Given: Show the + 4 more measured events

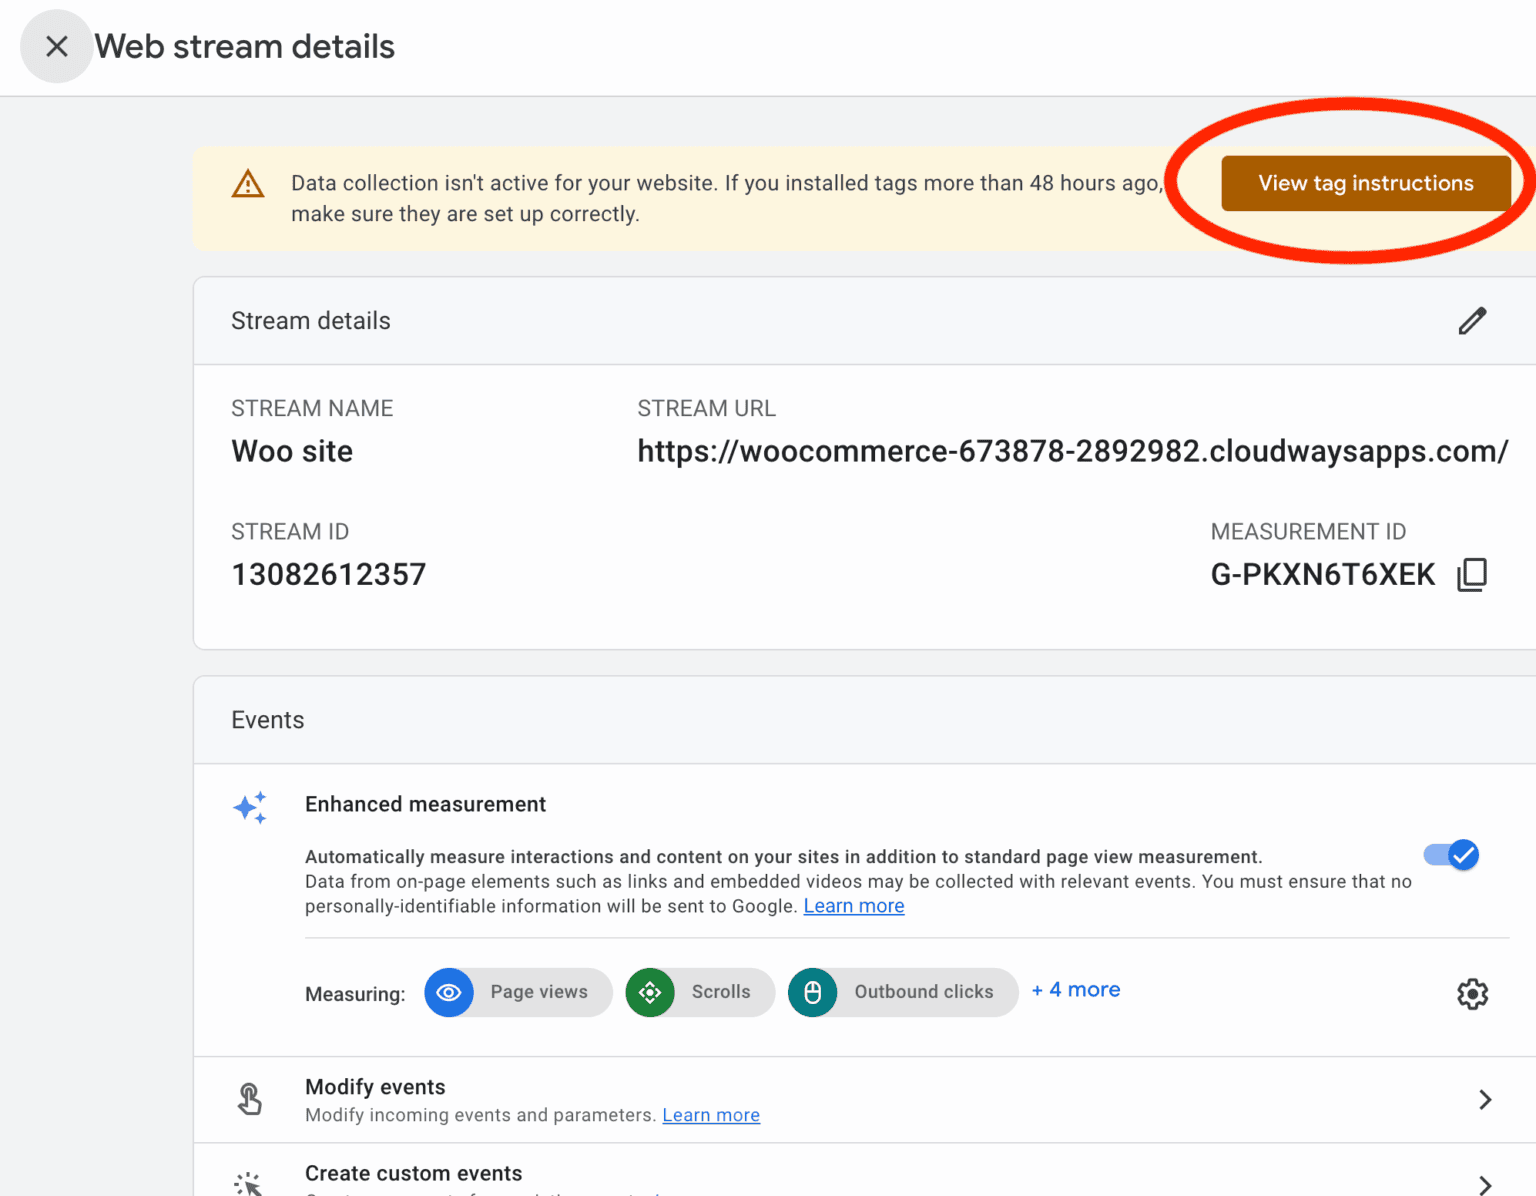Looking at the screenshot, I should tap(1076, 990).
